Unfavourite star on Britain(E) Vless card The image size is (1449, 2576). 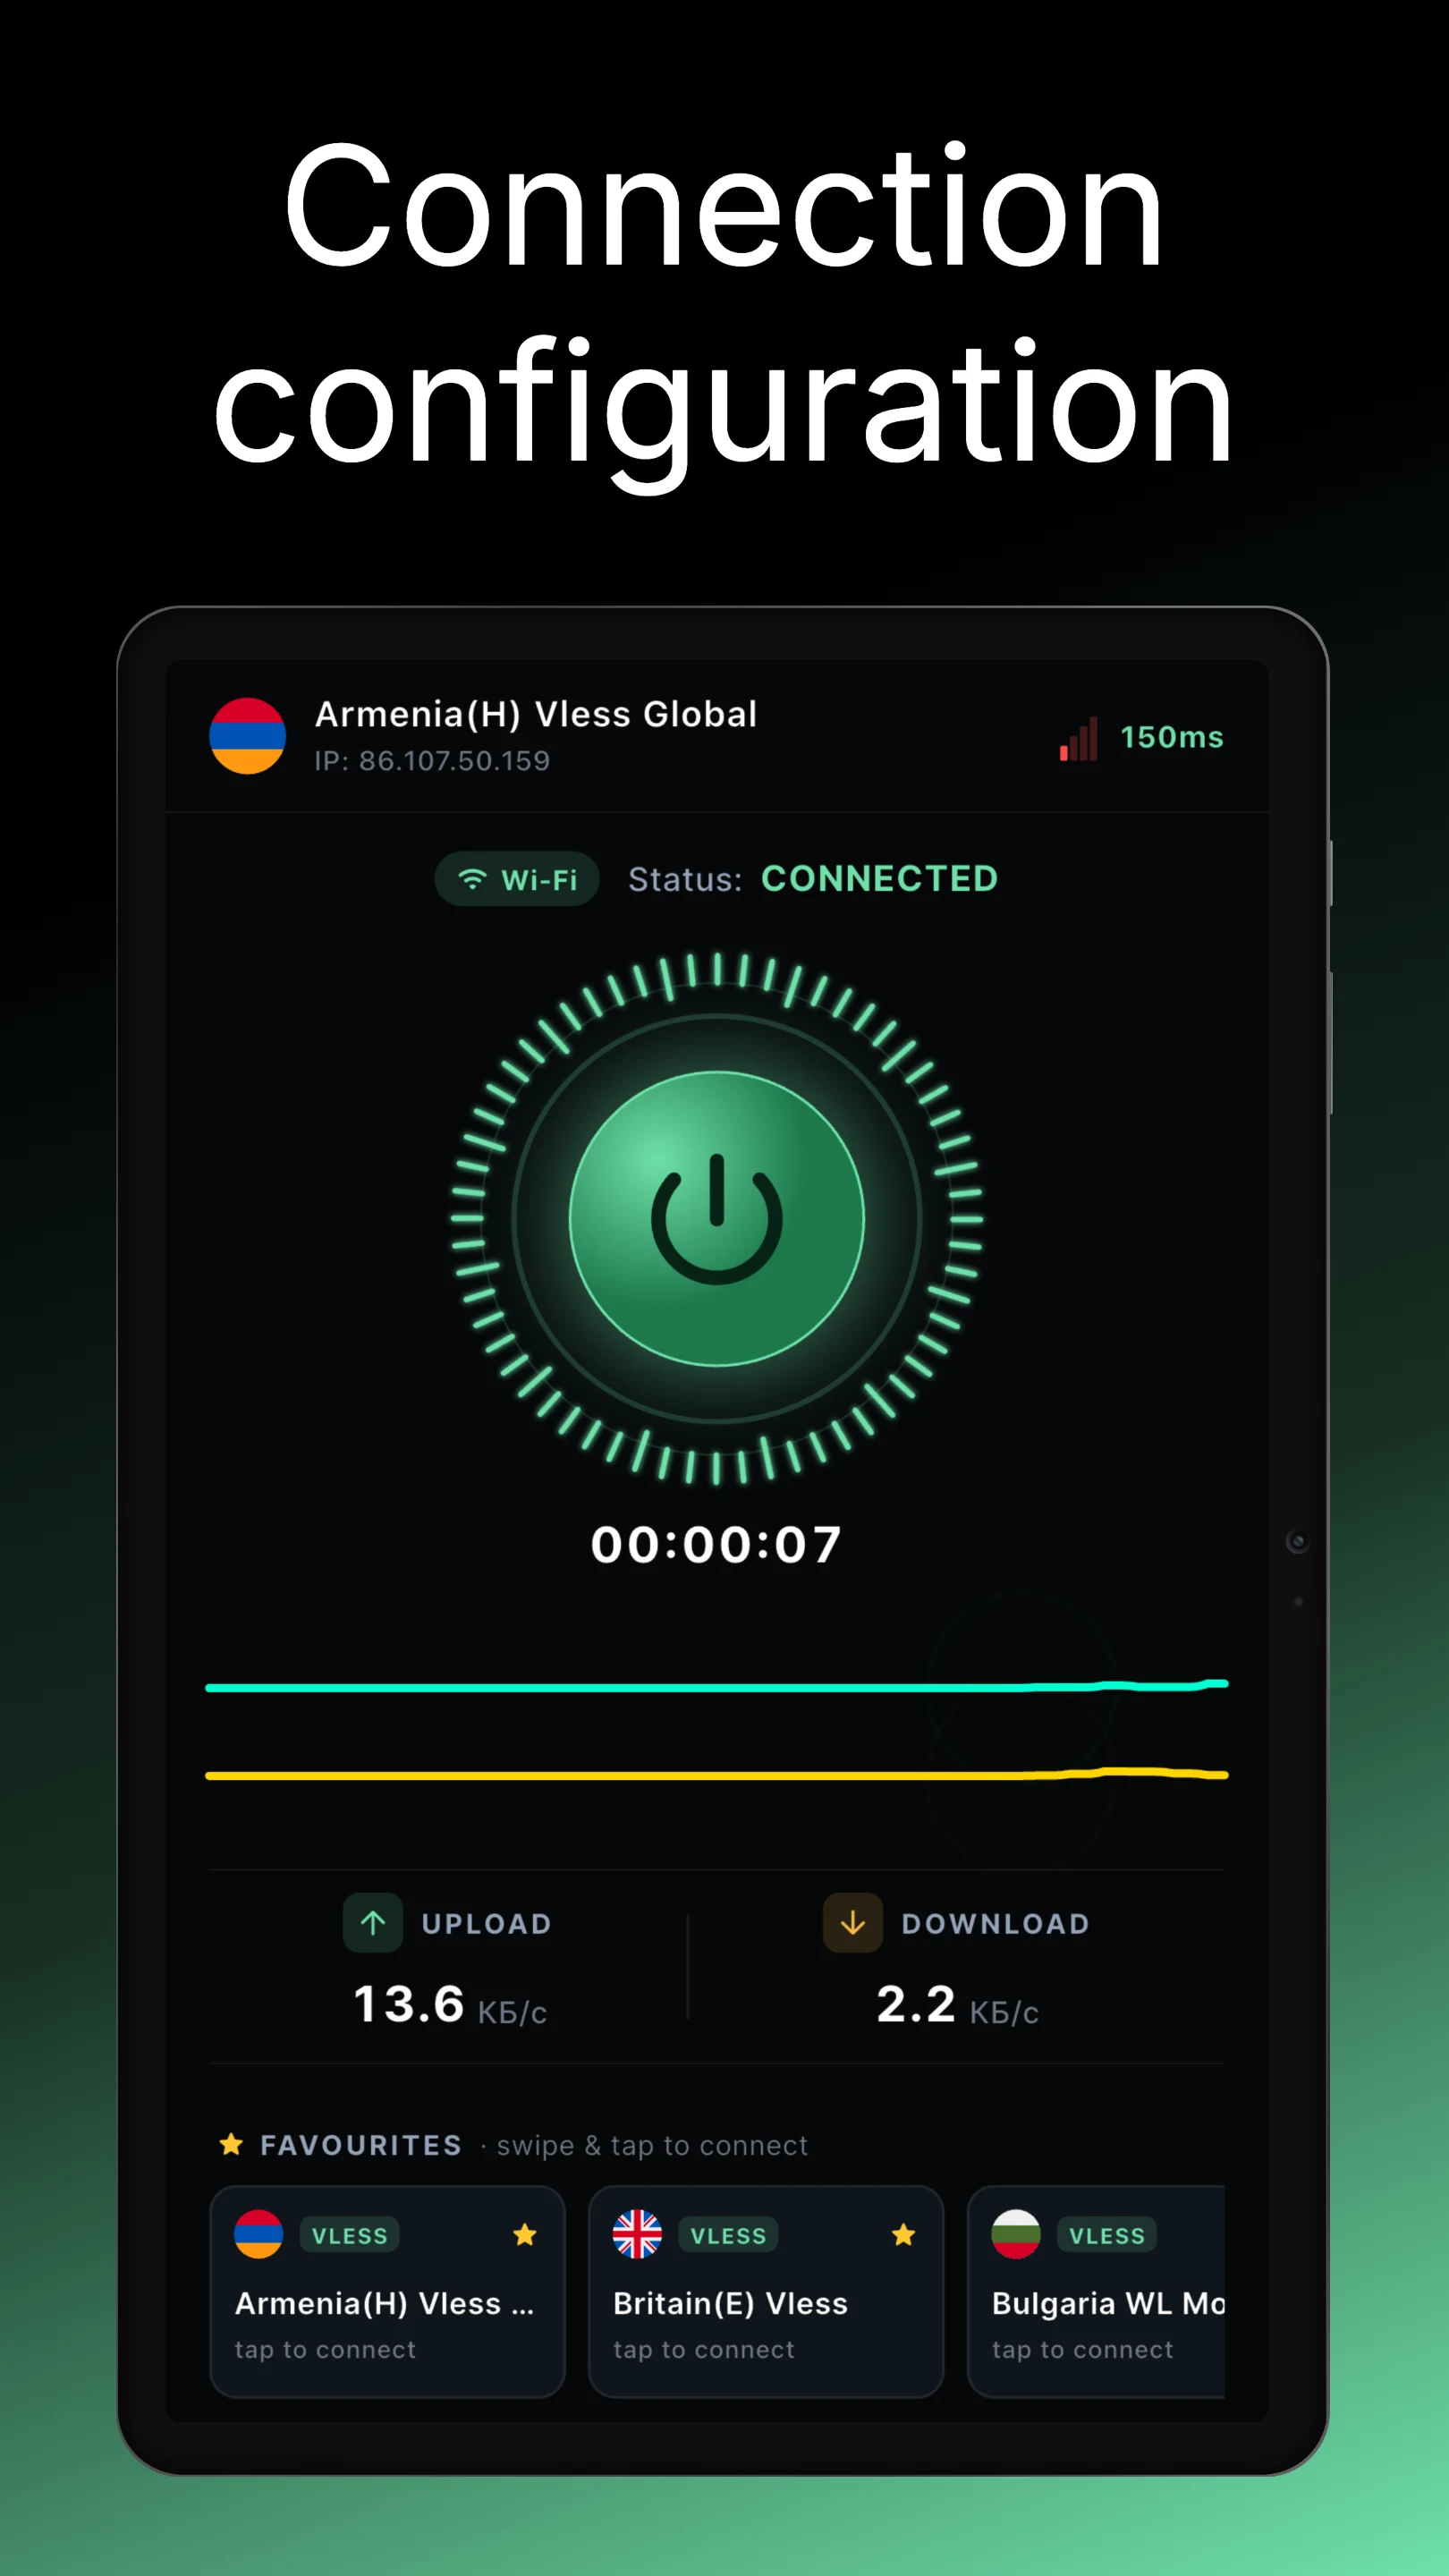pos(903,2235)
